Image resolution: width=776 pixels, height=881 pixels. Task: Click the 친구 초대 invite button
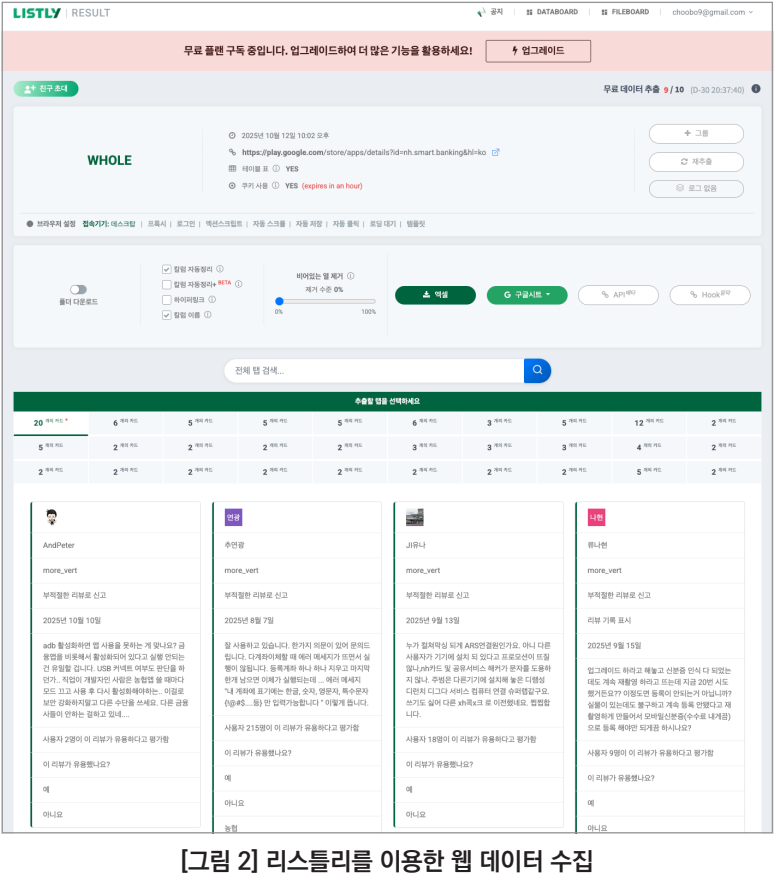click(x=46, y=89)
